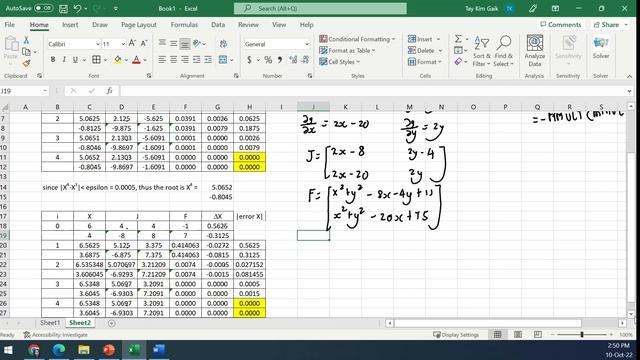The width and height of the screenshot is (640, 360).
Task: Click the Borders icon
Action: (x=96, y=60)
